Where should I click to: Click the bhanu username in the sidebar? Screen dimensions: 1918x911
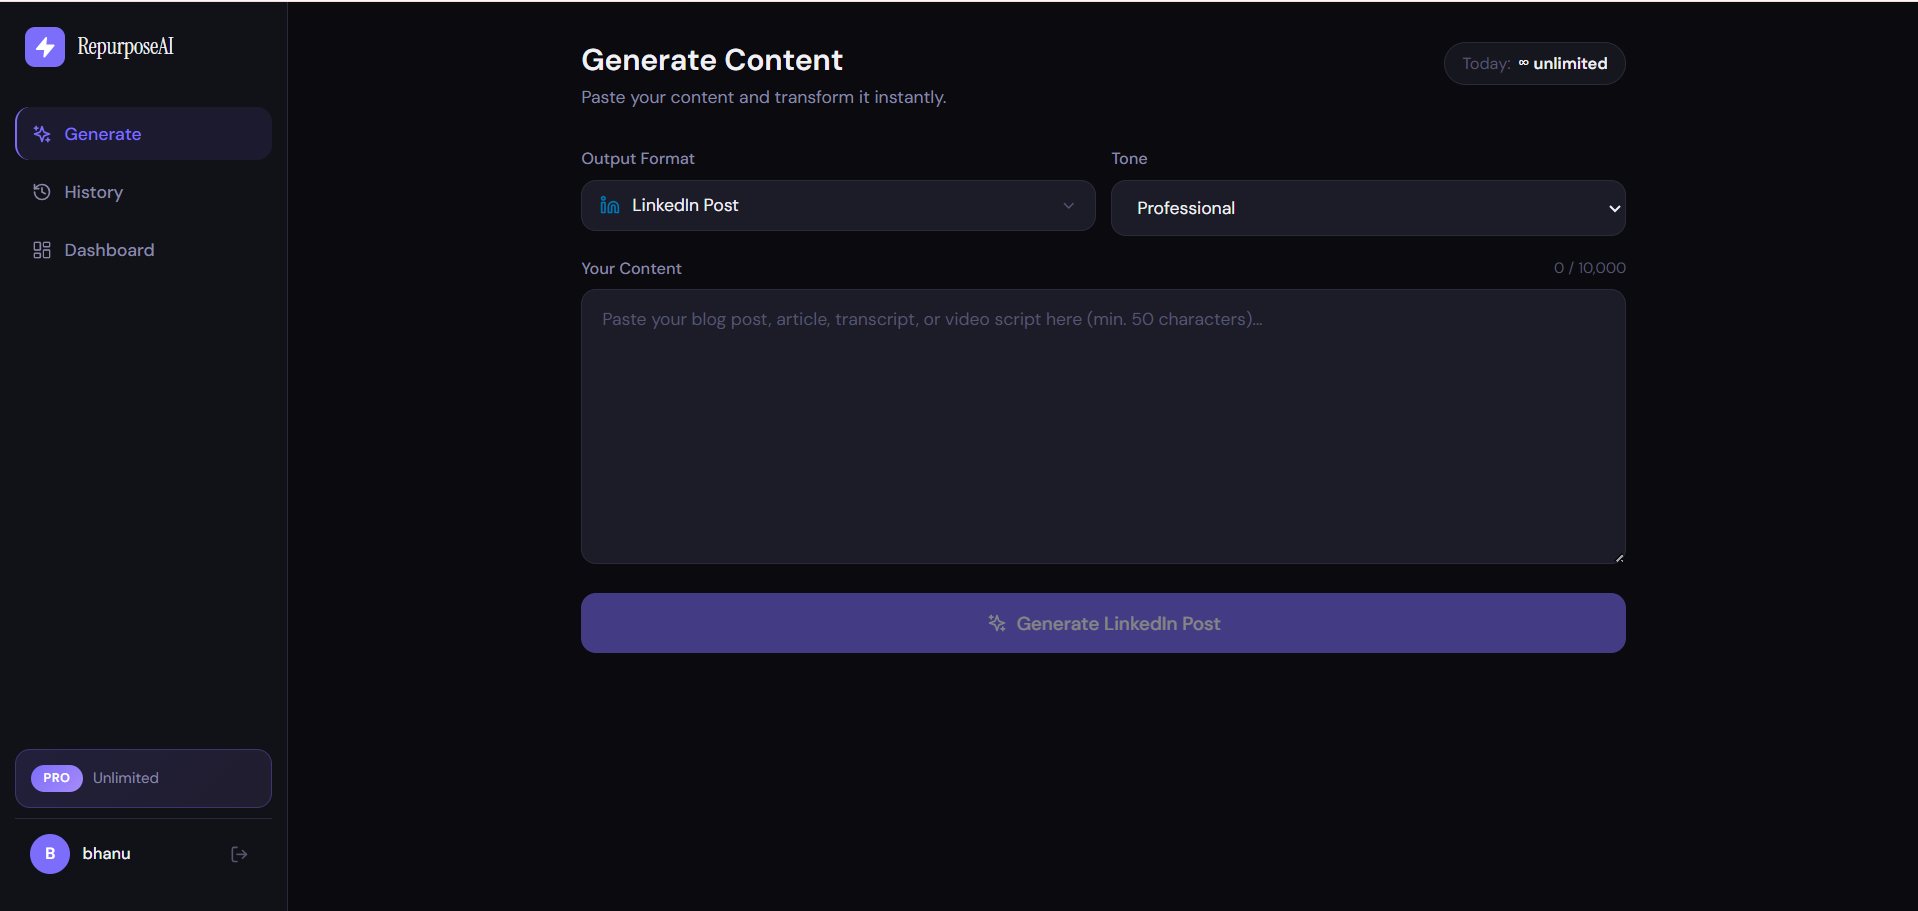(106, 853)
